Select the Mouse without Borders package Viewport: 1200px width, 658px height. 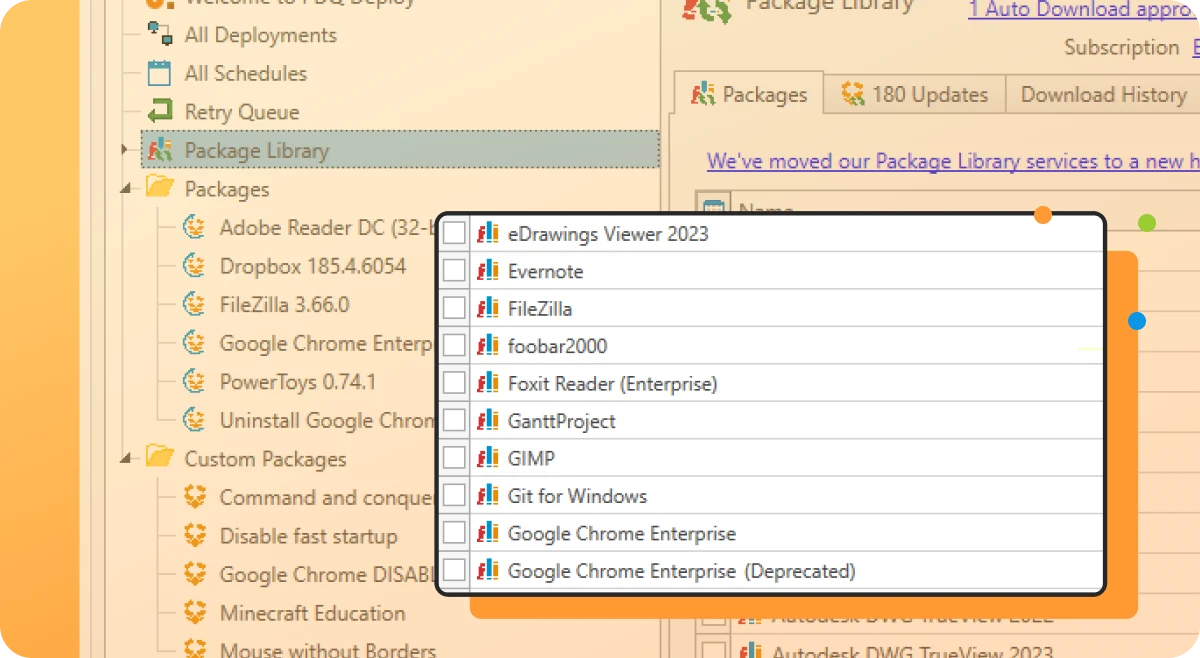click(x=328, y=650)
